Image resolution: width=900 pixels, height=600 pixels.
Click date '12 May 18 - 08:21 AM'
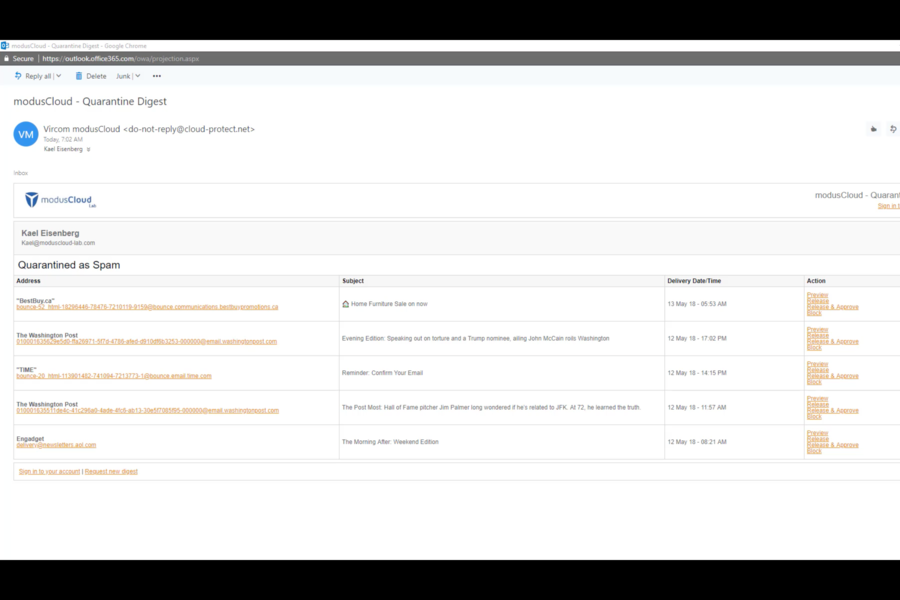697,442
